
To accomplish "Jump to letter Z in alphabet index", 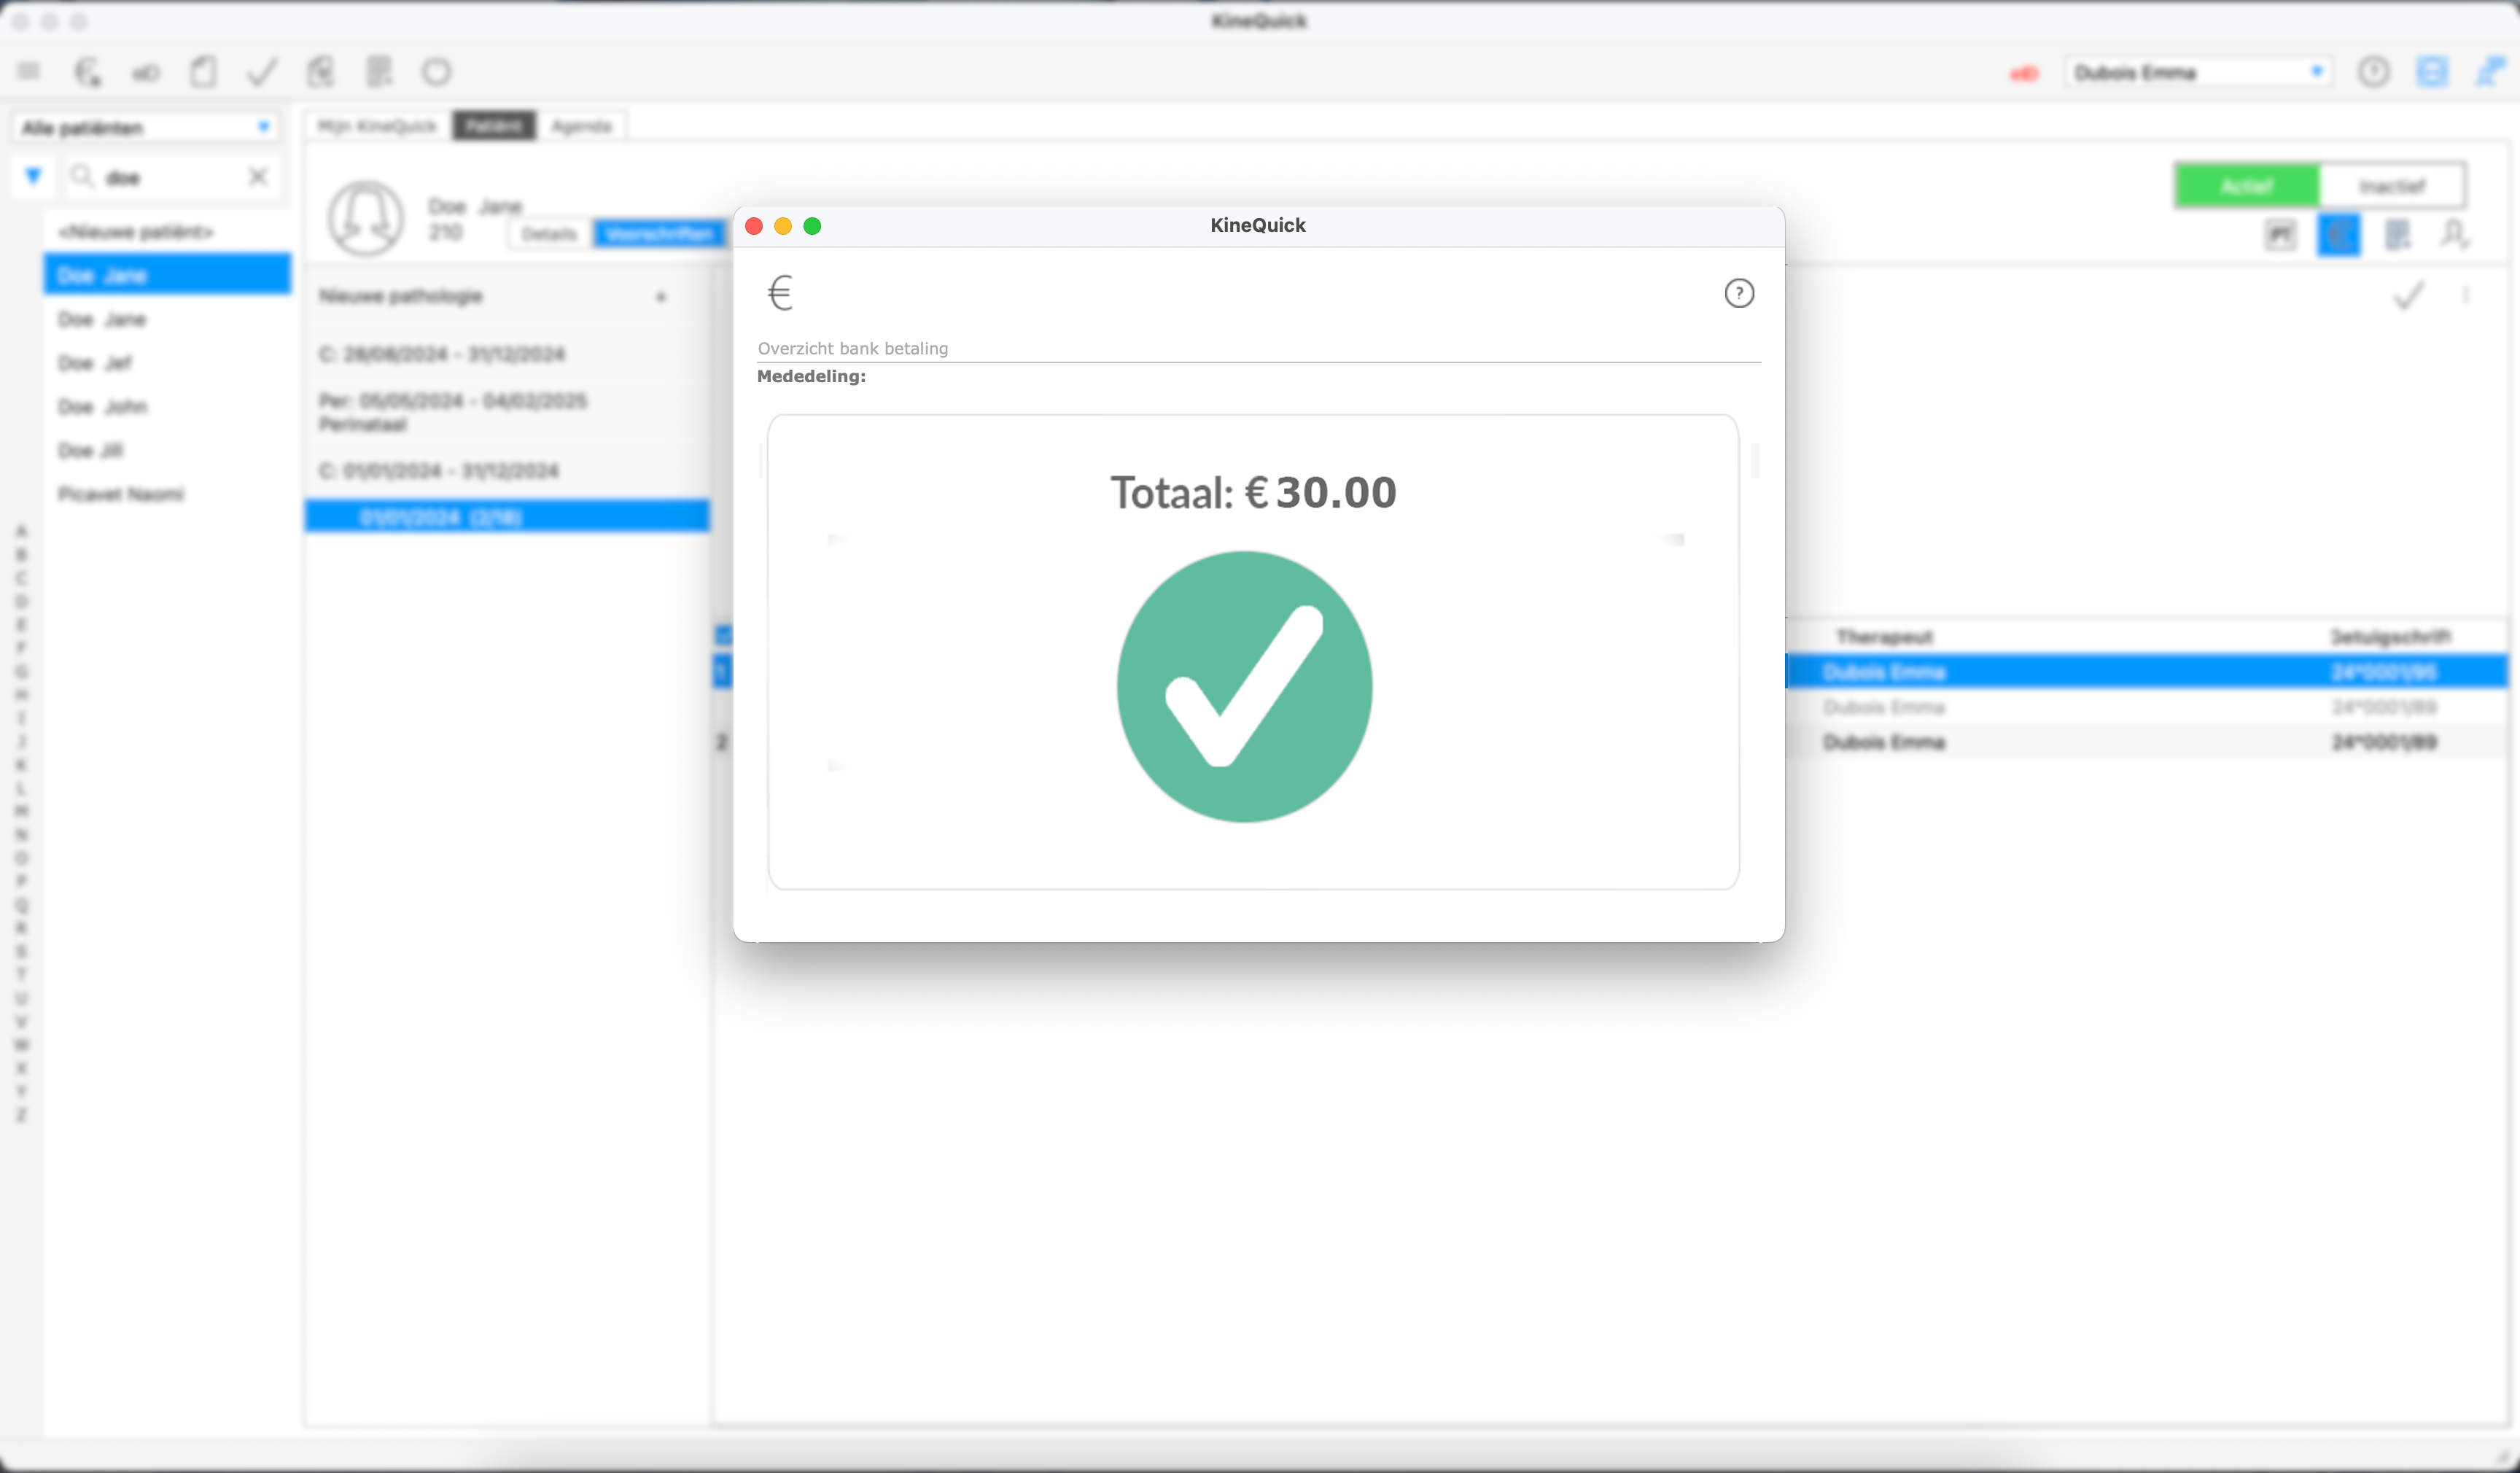I will coord(21,1115).
